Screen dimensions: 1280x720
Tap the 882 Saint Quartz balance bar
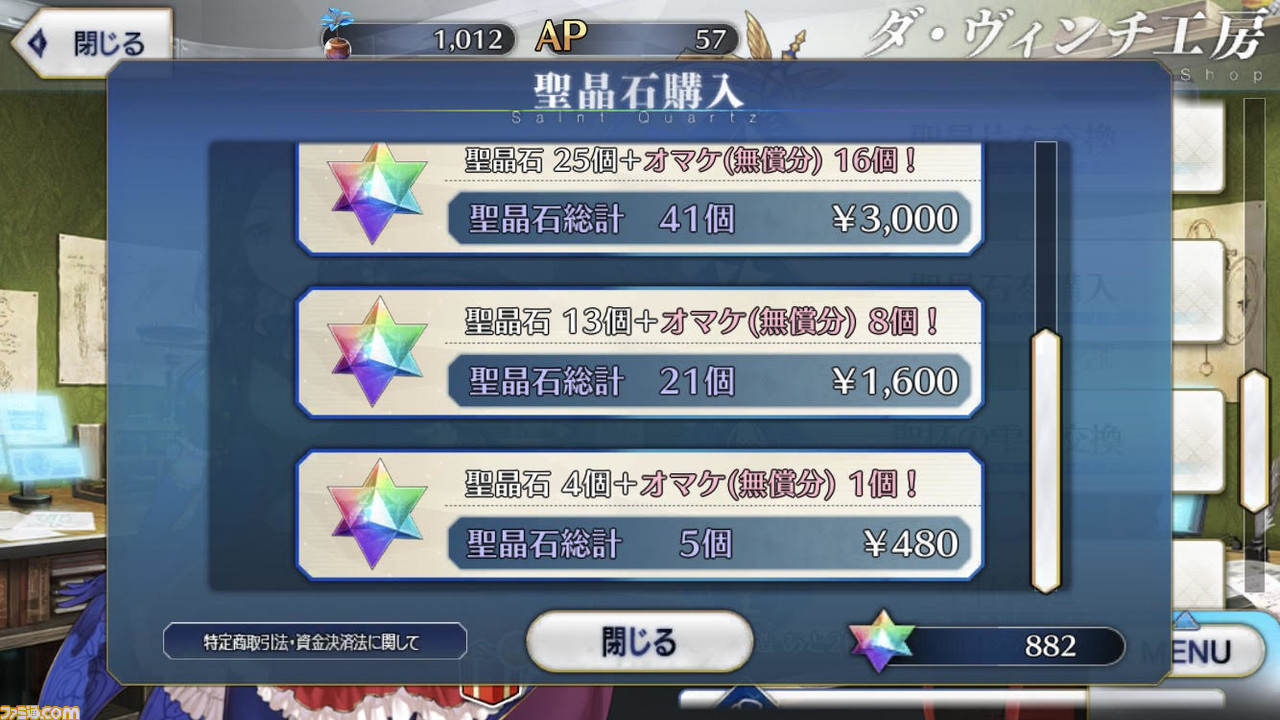point(985,646)
